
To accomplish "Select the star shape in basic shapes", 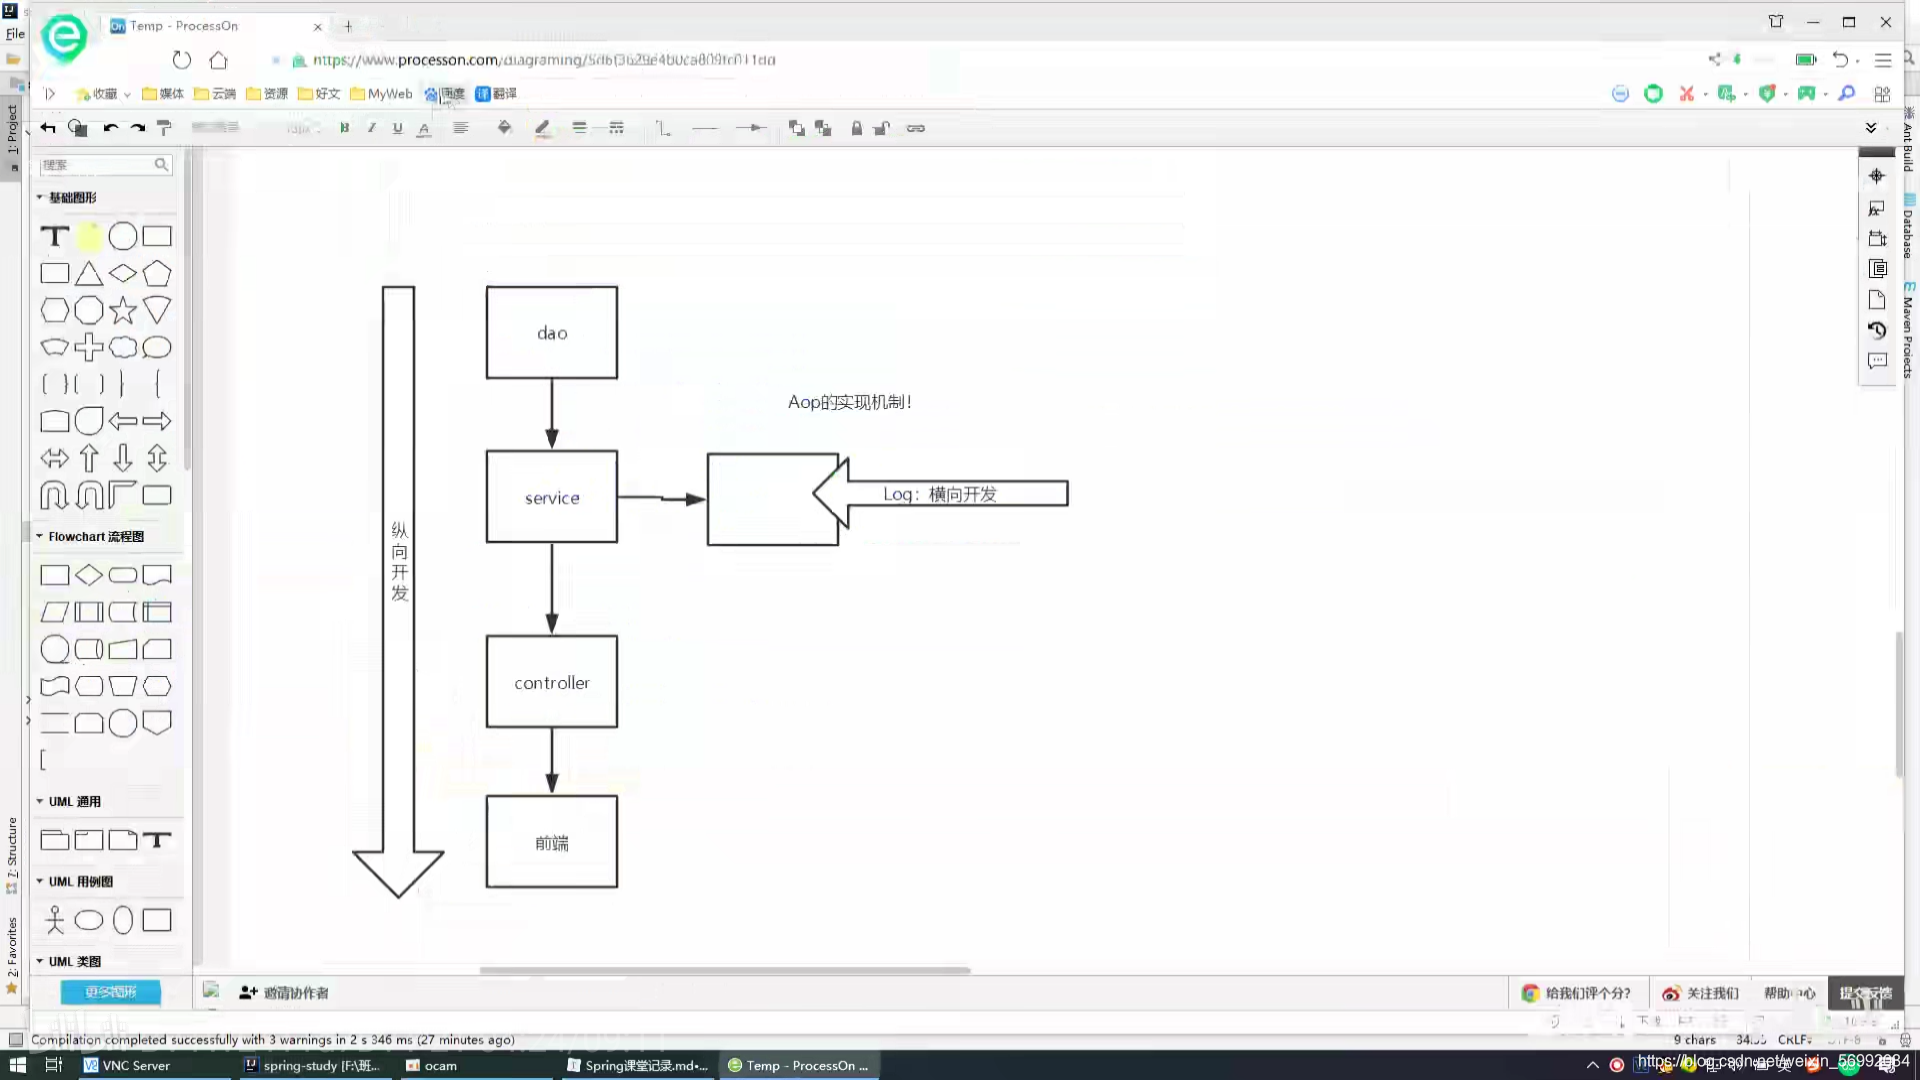I will pos(123,310).
